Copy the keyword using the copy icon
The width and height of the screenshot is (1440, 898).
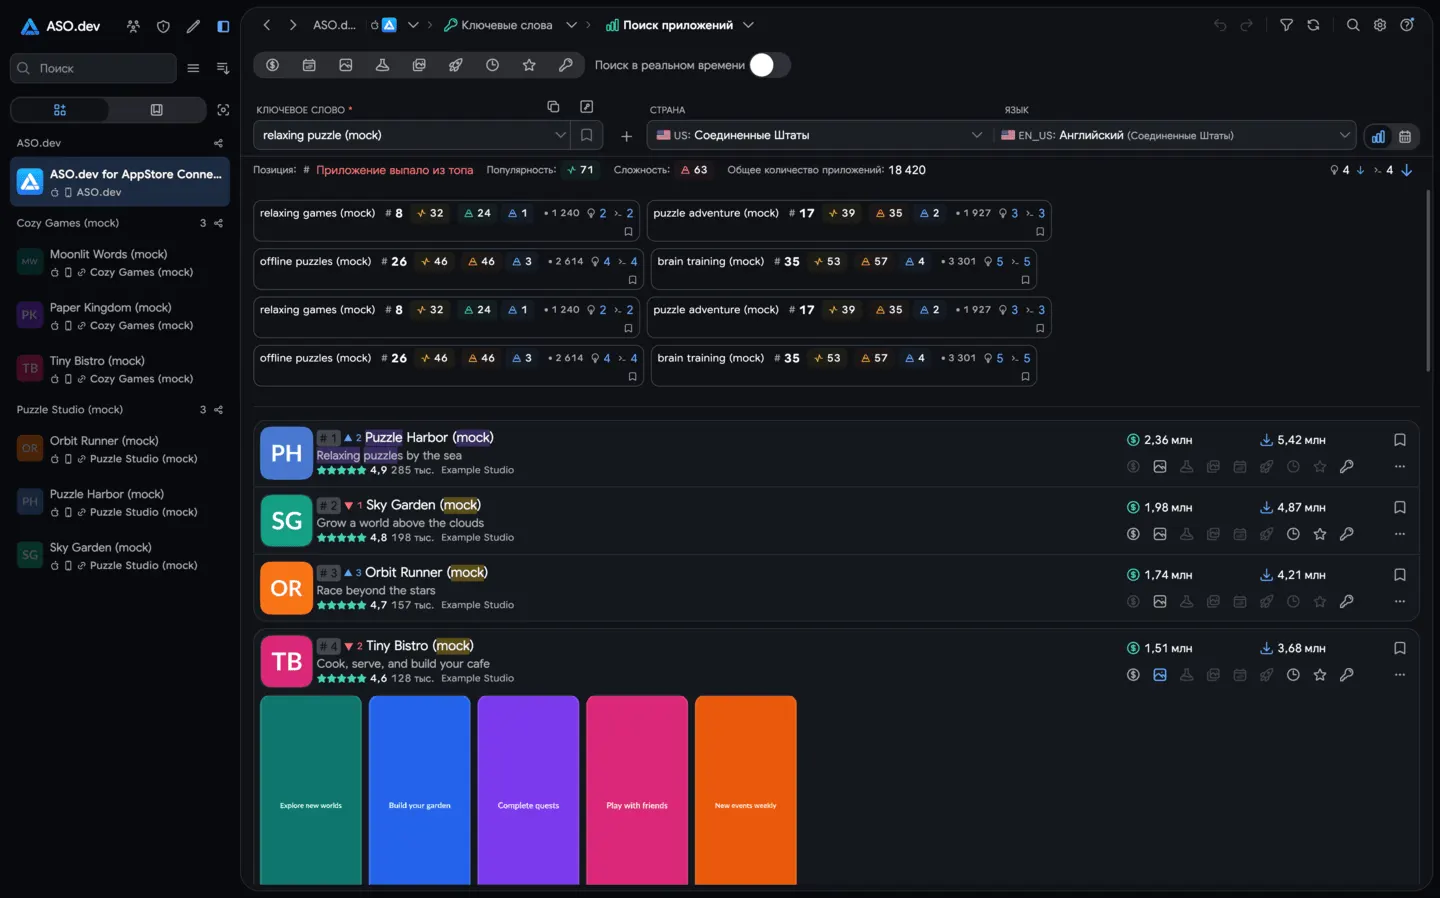pyautogui.click(x=553, y=107)
